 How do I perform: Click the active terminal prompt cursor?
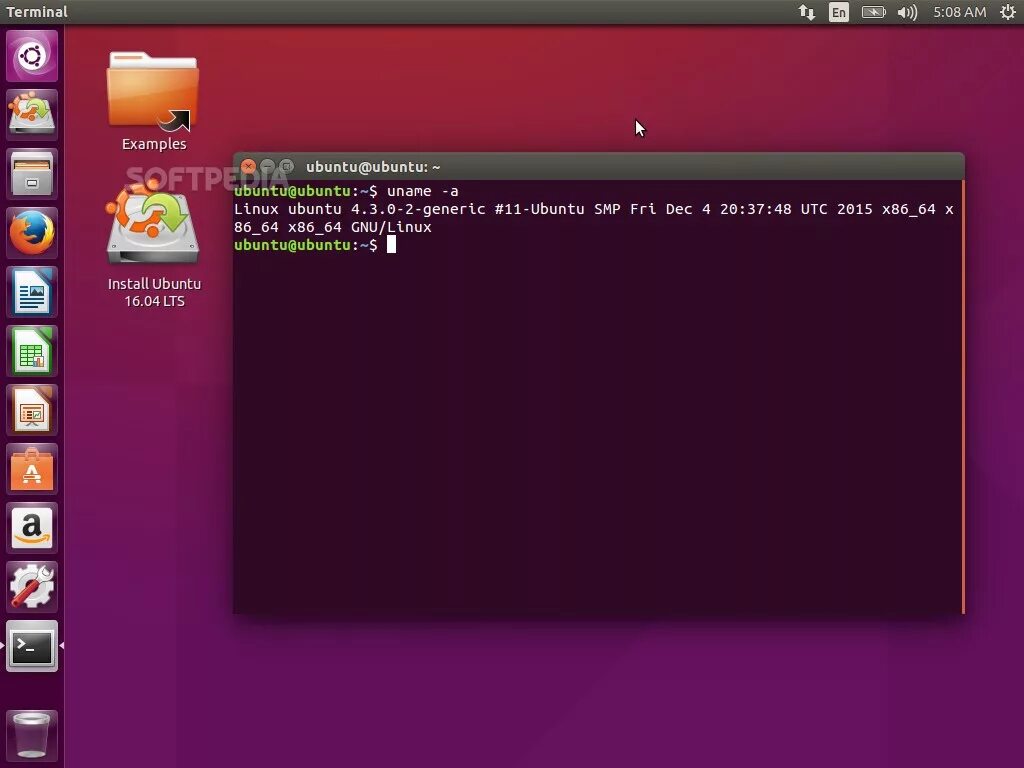click(x=391, y=245)
